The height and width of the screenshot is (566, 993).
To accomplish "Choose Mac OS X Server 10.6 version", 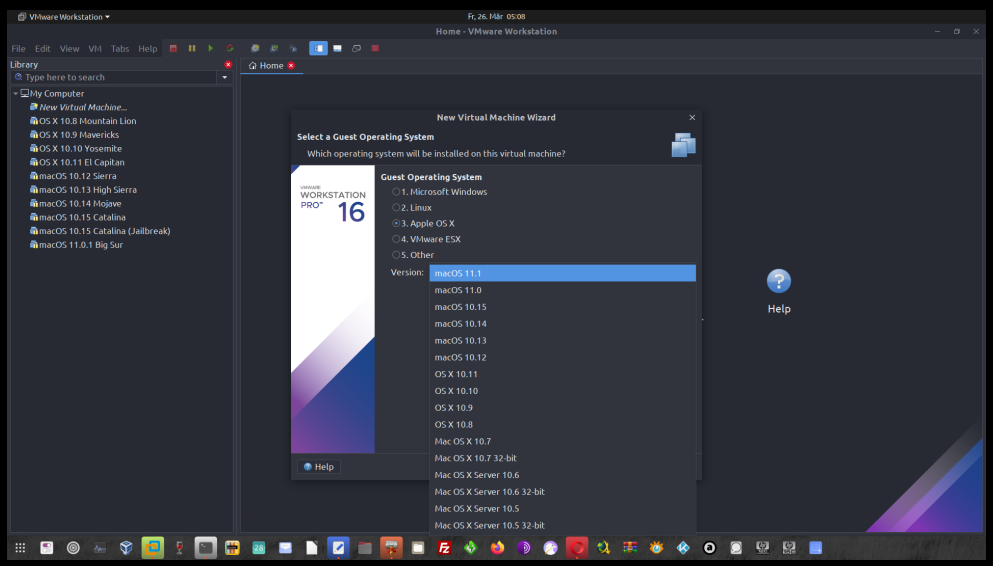I will tap(562, 475).
